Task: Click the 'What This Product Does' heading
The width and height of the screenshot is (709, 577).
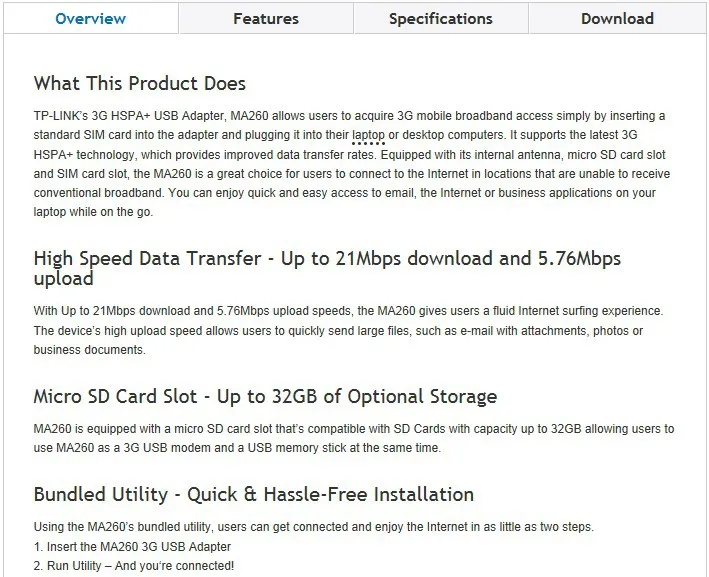Action: click(140, 83)
